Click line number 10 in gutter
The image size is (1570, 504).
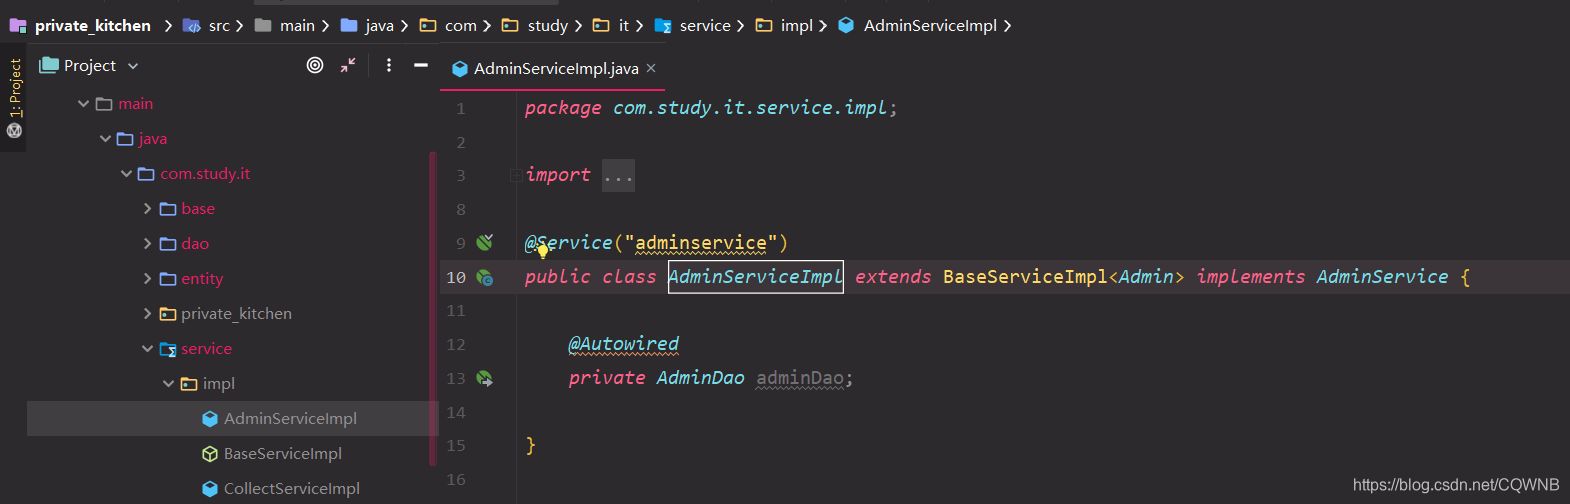[x=456, y=277]
